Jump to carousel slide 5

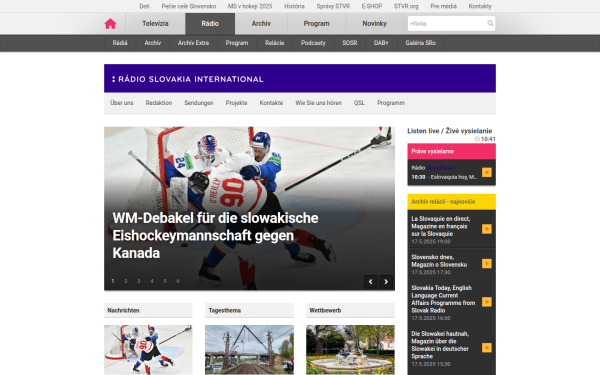[165, 281]
